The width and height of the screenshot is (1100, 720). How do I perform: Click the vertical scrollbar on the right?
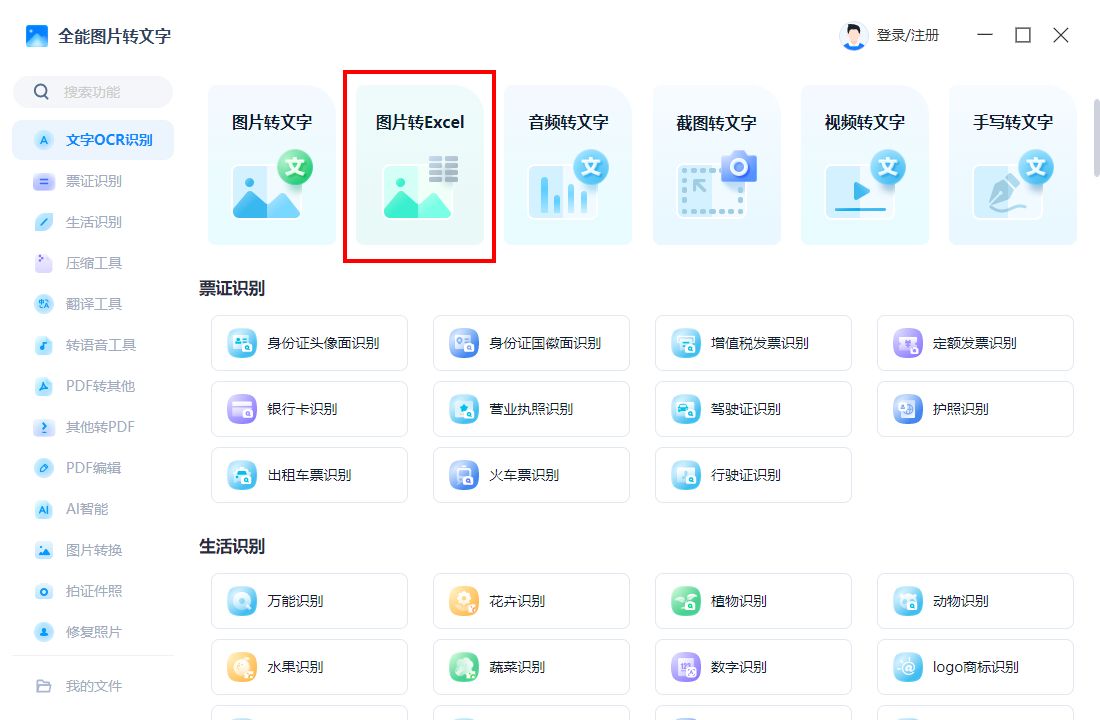tap(1096, 138)
